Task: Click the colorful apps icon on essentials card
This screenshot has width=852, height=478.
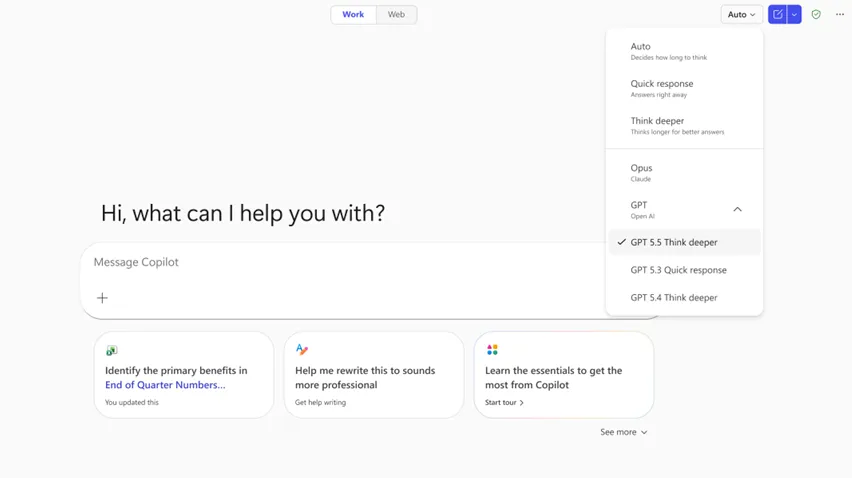Action: (492, 350)
